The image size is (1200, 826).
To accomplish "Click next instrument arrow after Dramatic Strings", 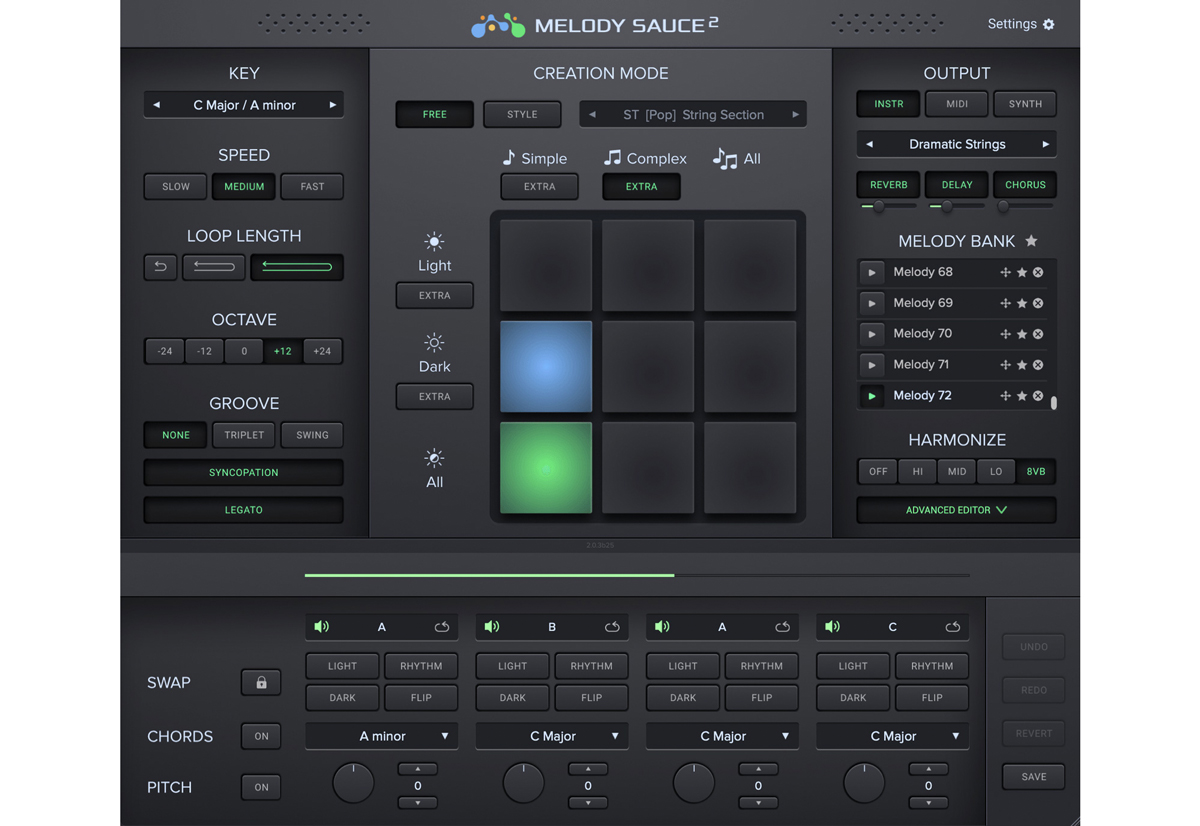I will [x=1045, y=145].
